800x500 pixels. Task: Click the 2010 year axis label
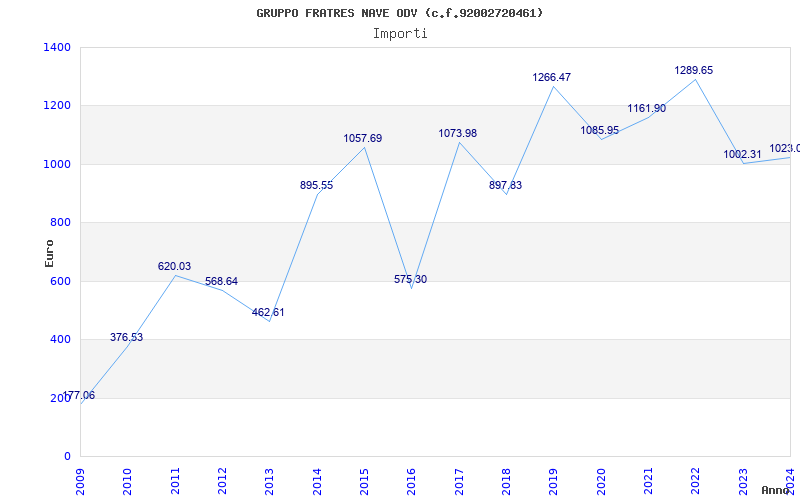(128, 481)
